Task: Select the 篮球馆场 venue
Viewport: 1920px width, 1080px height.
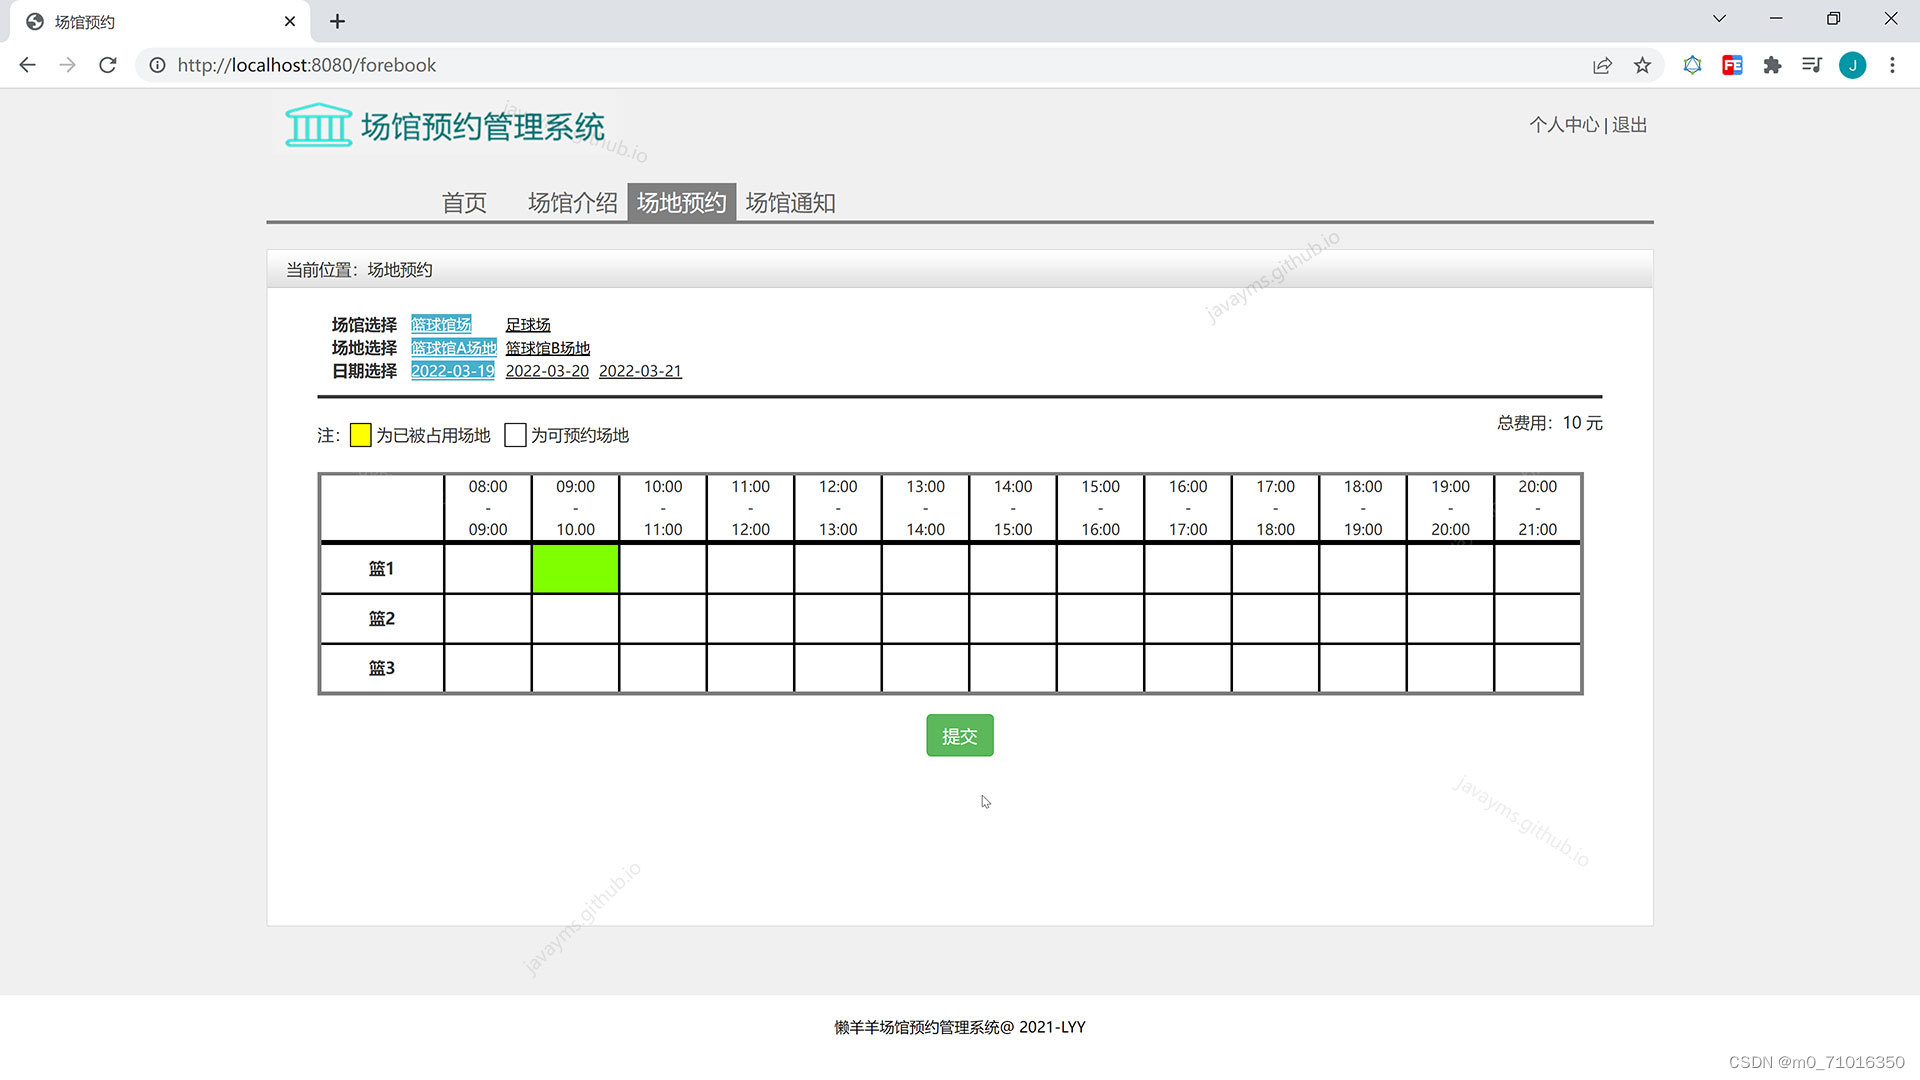Action: tap(441, 324)
